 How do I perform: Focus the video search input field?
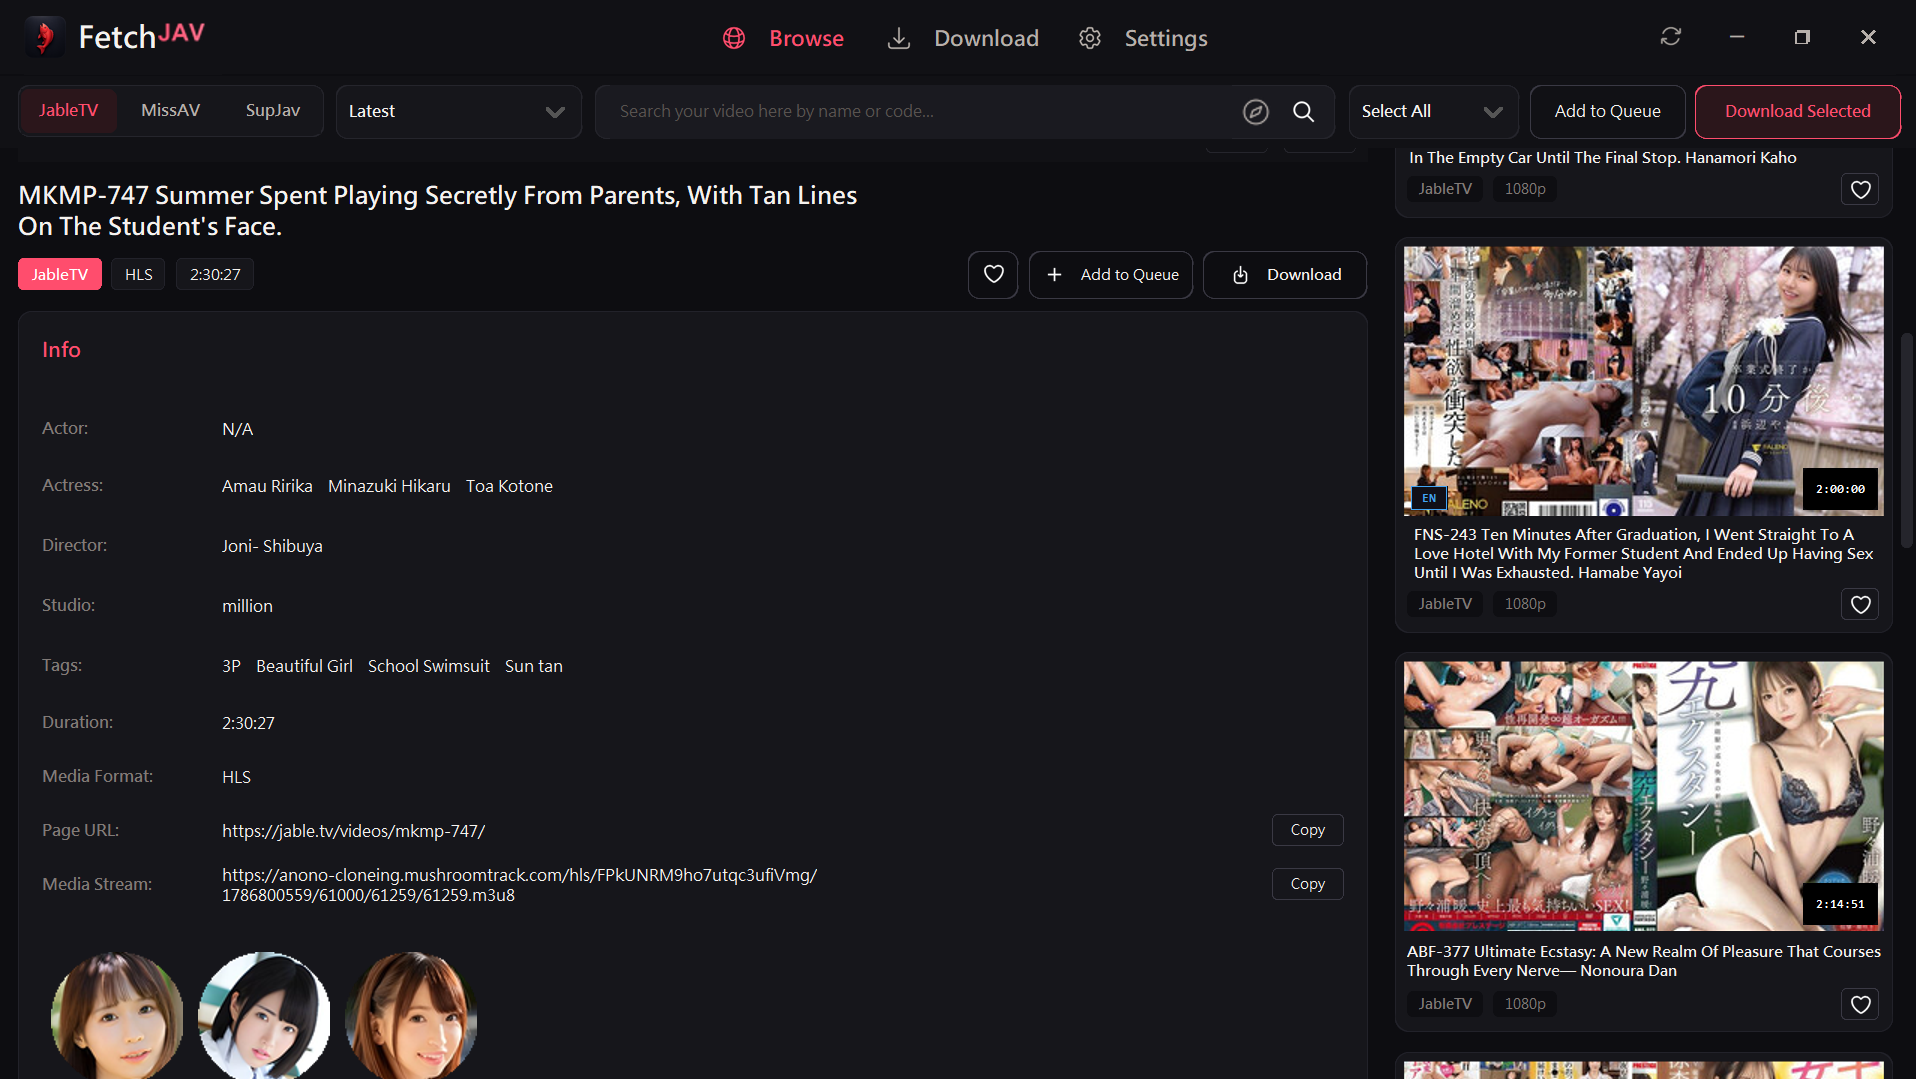pyautogui.click(x=920, y=112)
